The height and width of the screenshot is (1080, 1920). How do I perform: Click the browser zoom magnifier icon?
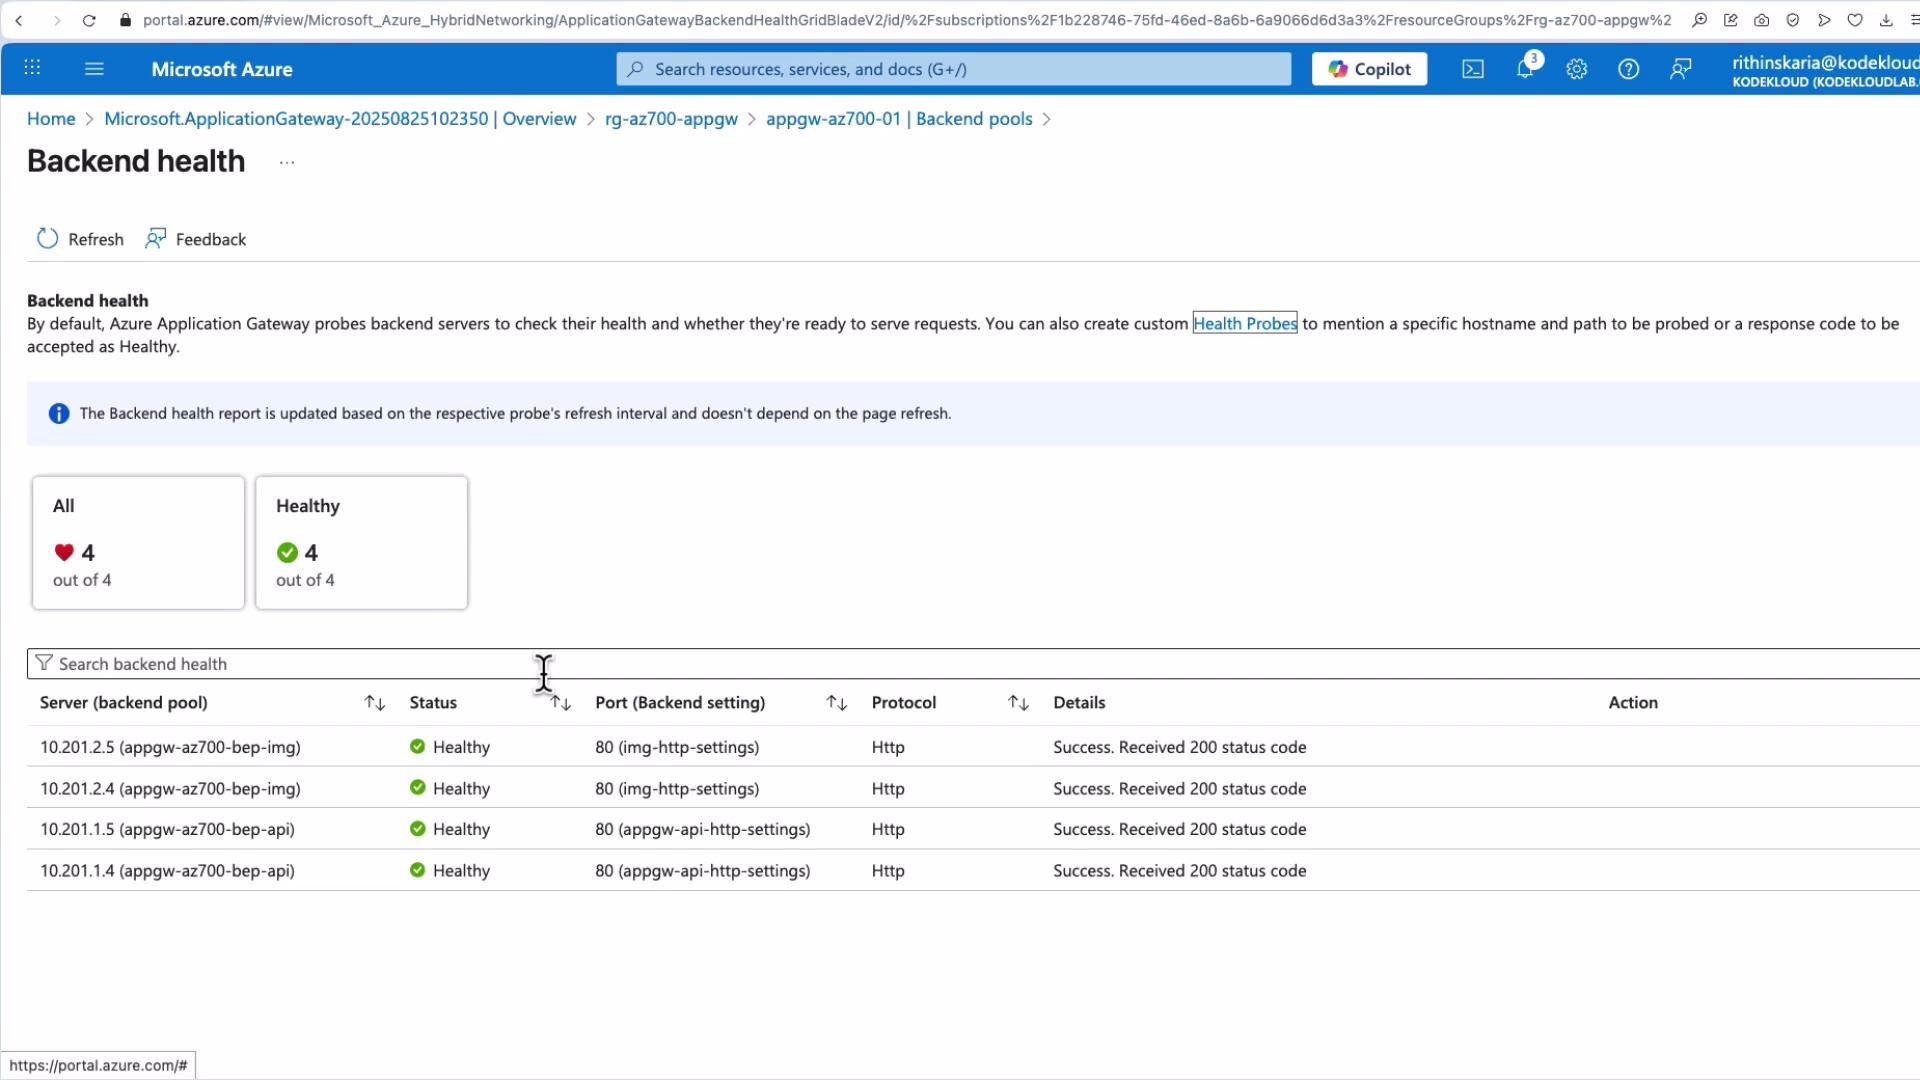click(x=1699, y=20)
